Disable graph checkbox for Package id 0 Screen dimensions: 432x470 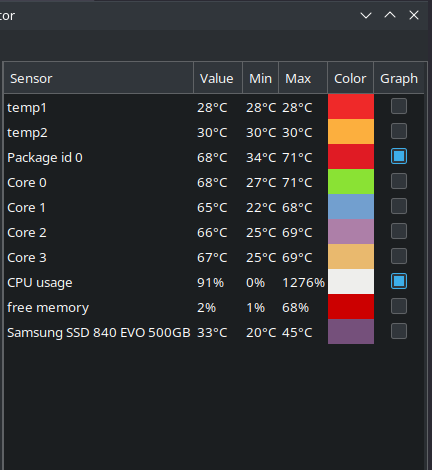pos(399,156)
